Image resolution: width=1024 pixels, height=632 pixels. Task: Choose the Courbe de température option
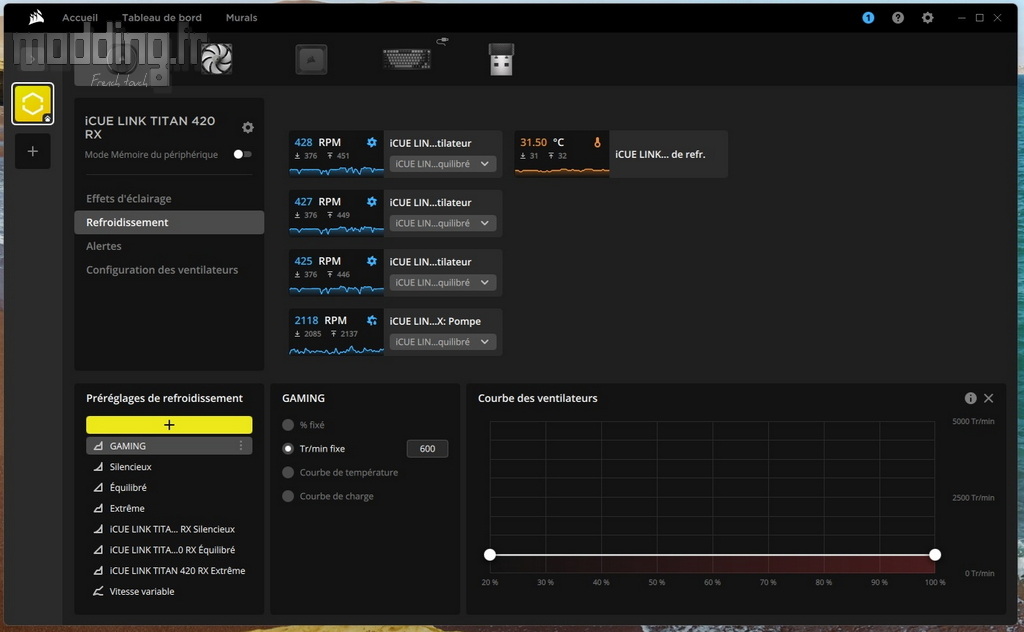point(288,472)
